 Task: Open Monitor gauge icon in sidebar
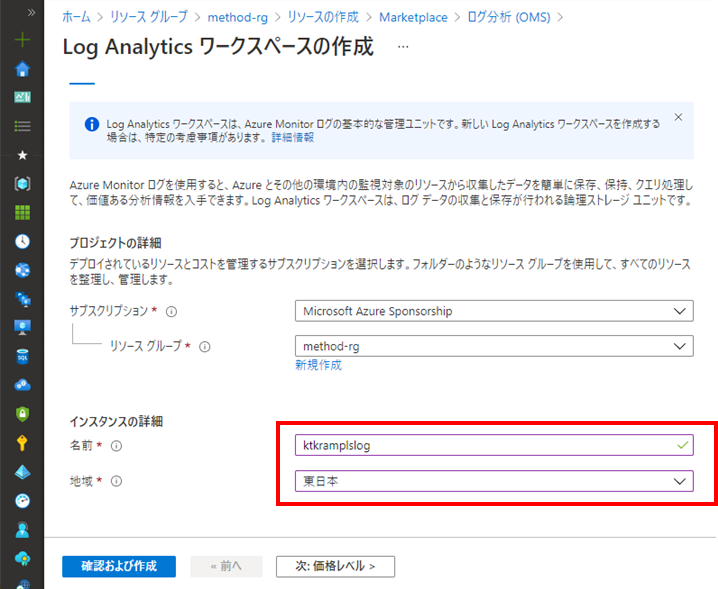[22, 501]
